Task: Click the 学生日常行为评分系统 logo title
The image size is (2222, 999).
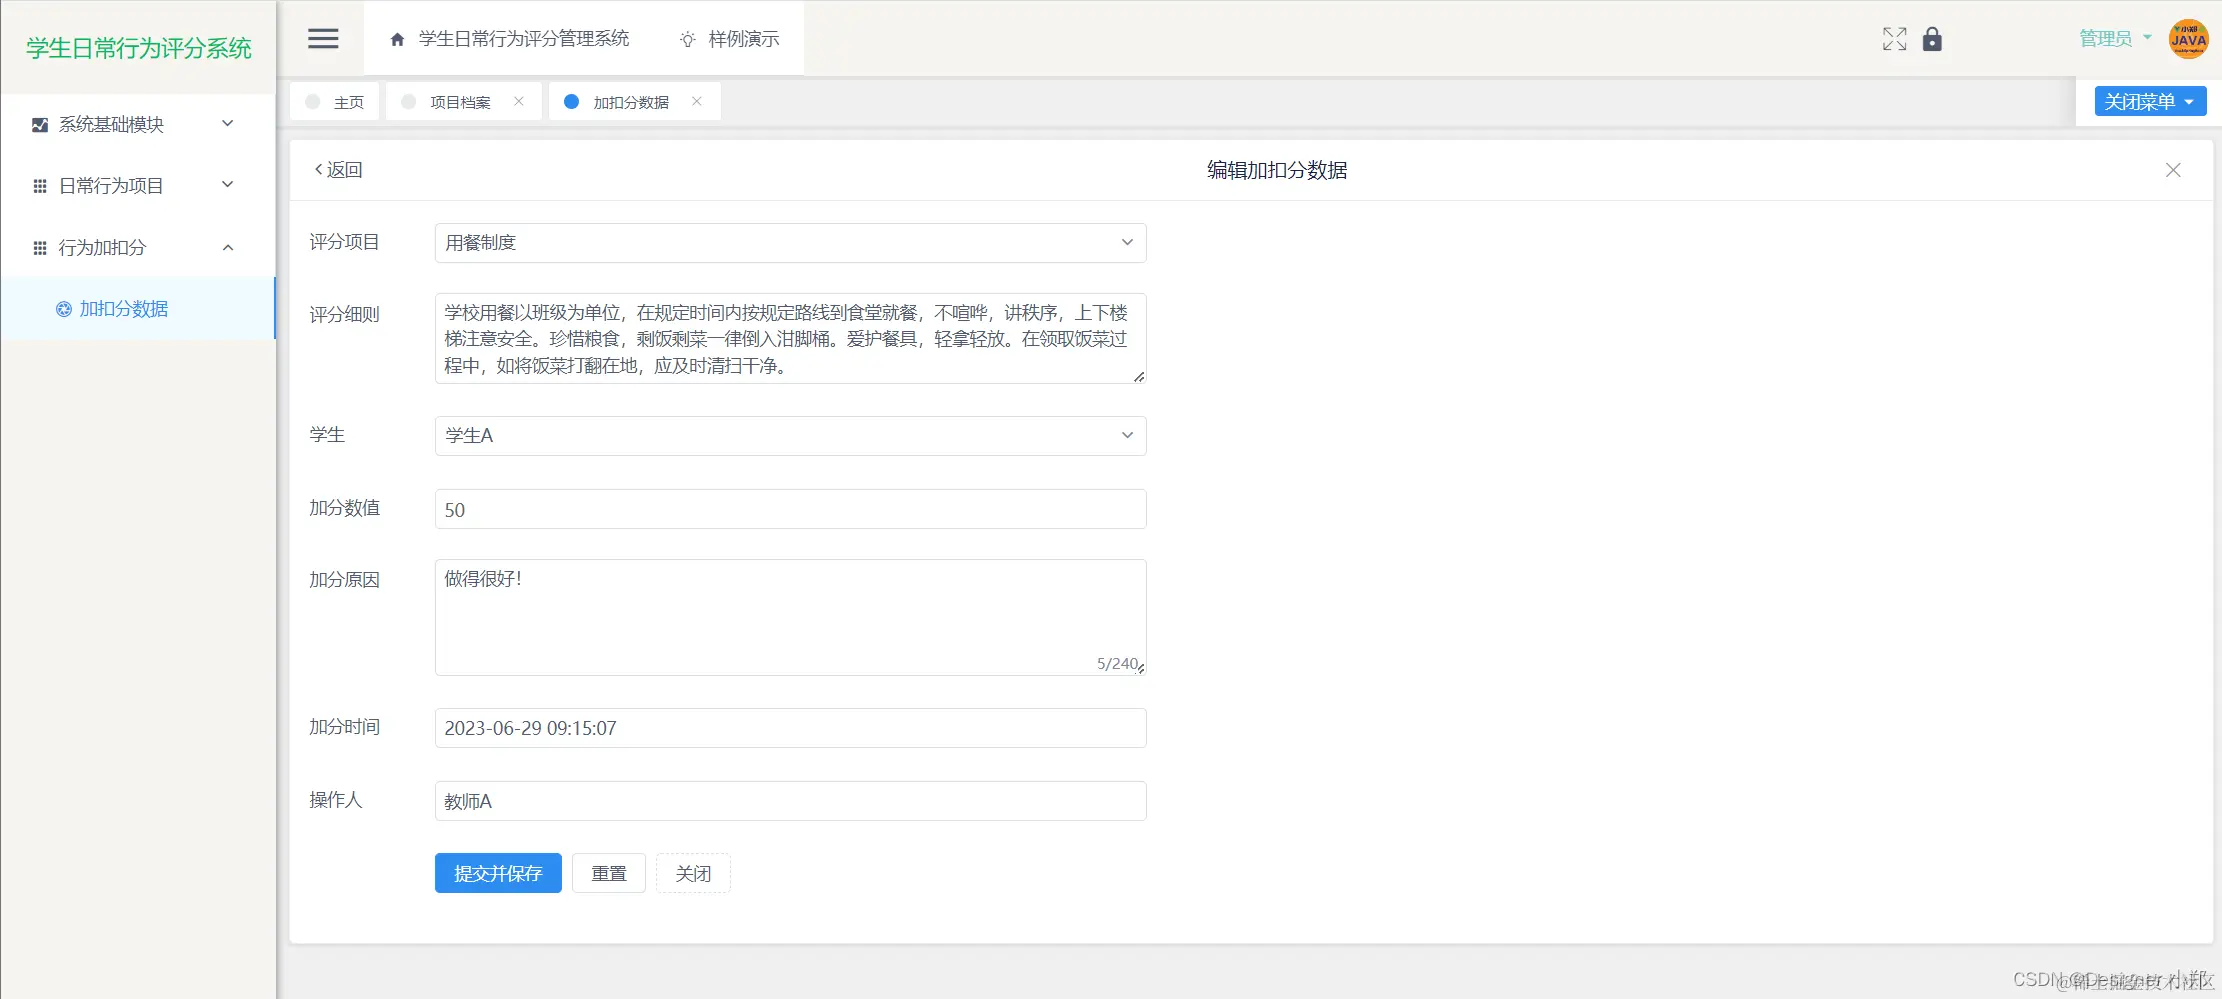Action: click(139, 48)
